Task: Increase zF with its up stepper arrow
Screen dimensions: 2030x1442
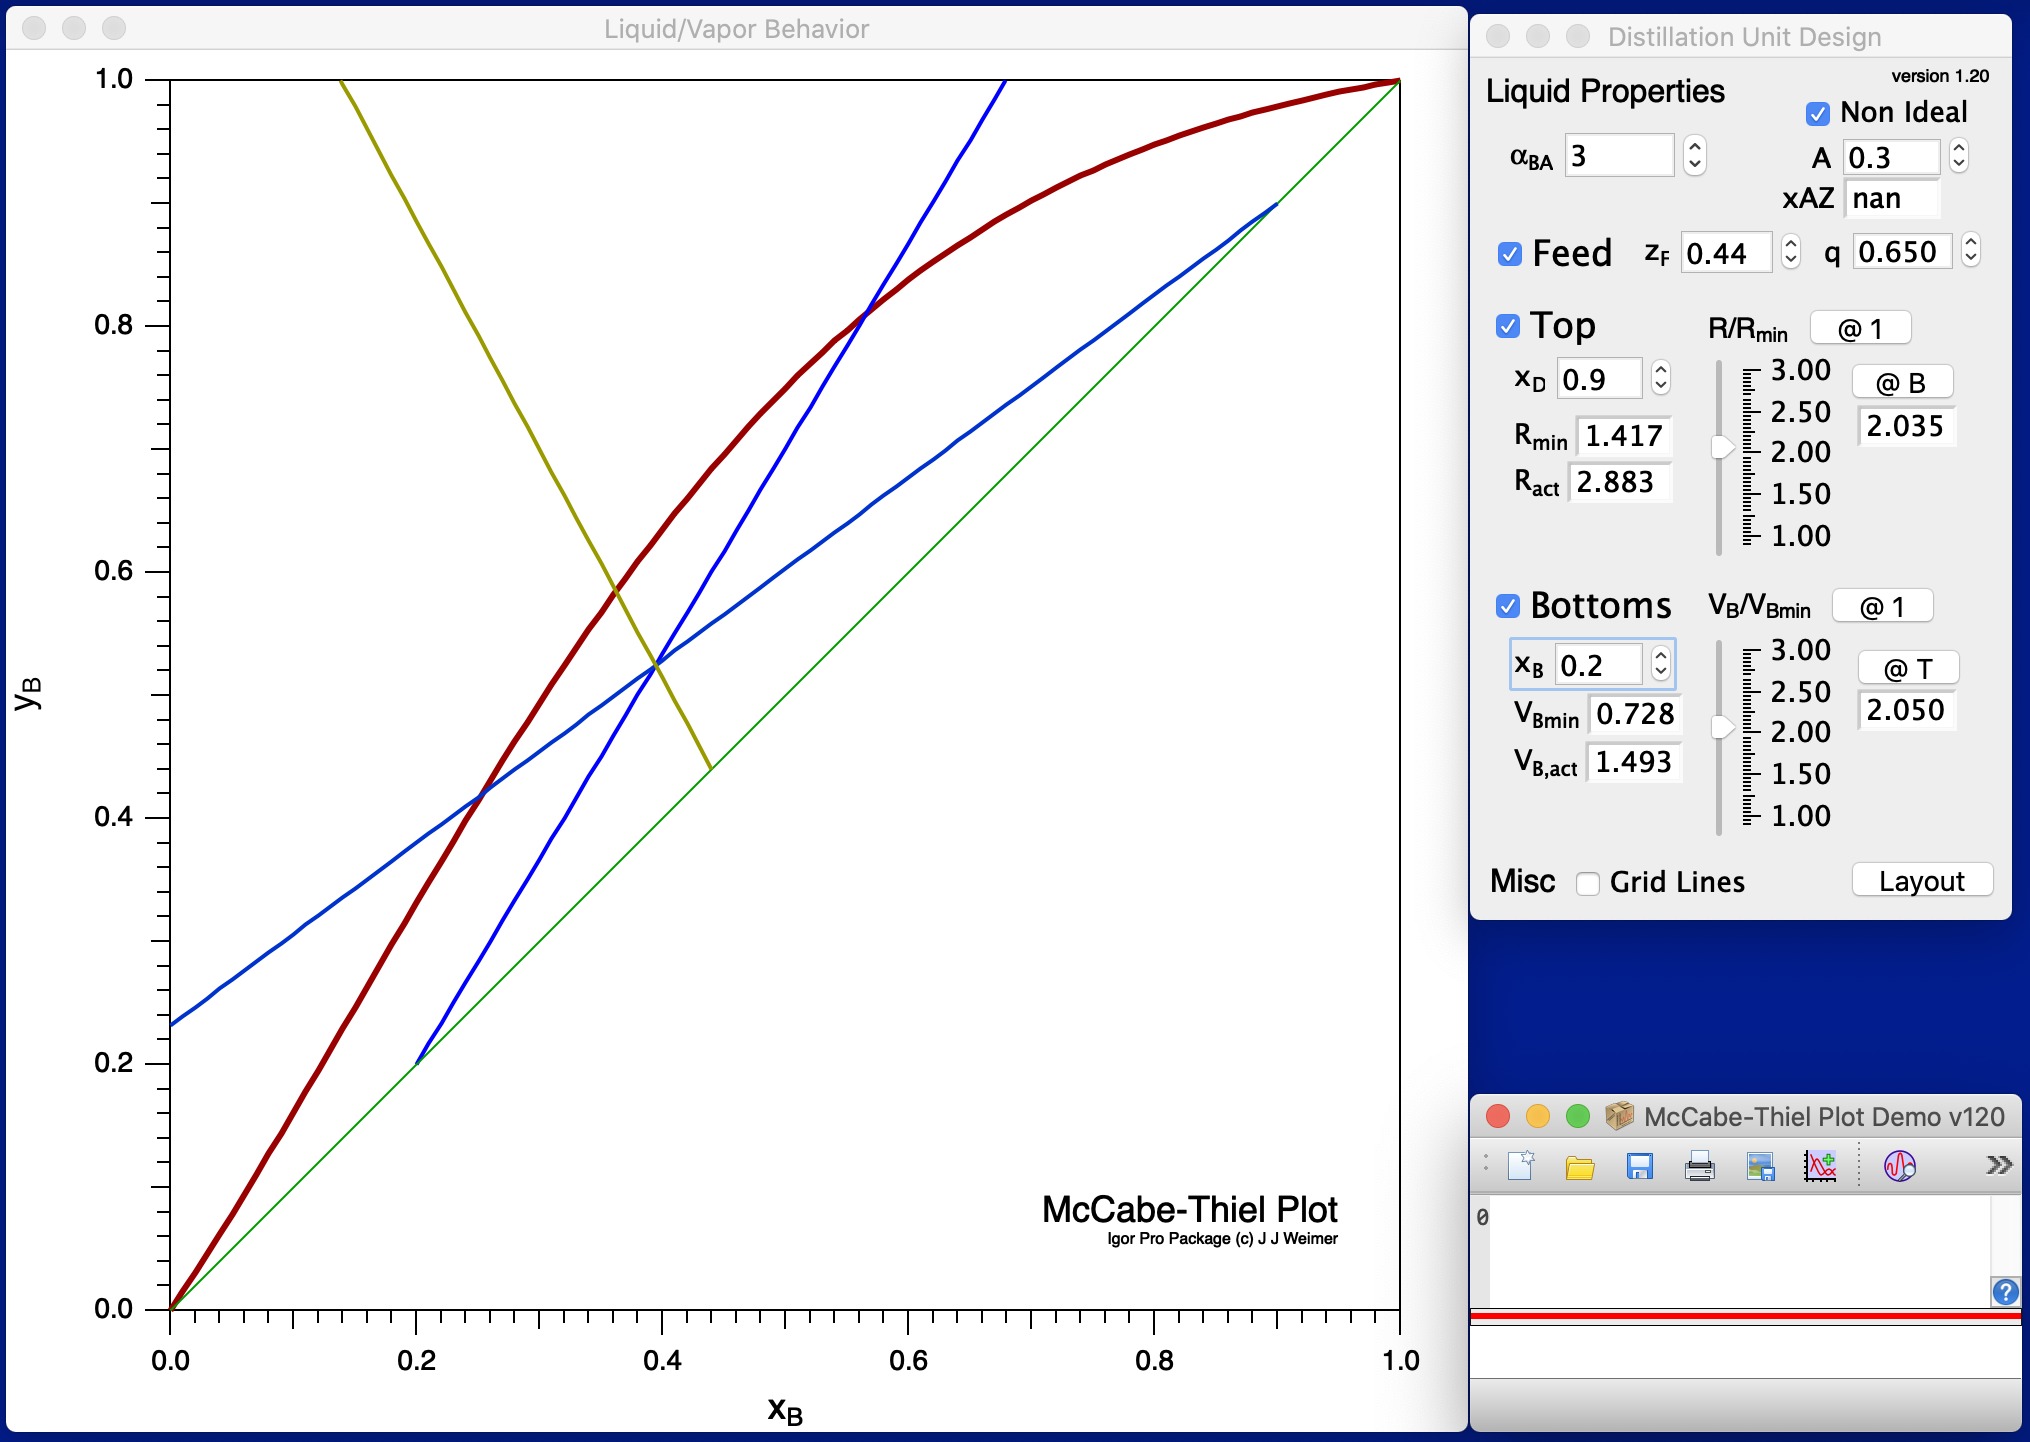Action: 1791,244
